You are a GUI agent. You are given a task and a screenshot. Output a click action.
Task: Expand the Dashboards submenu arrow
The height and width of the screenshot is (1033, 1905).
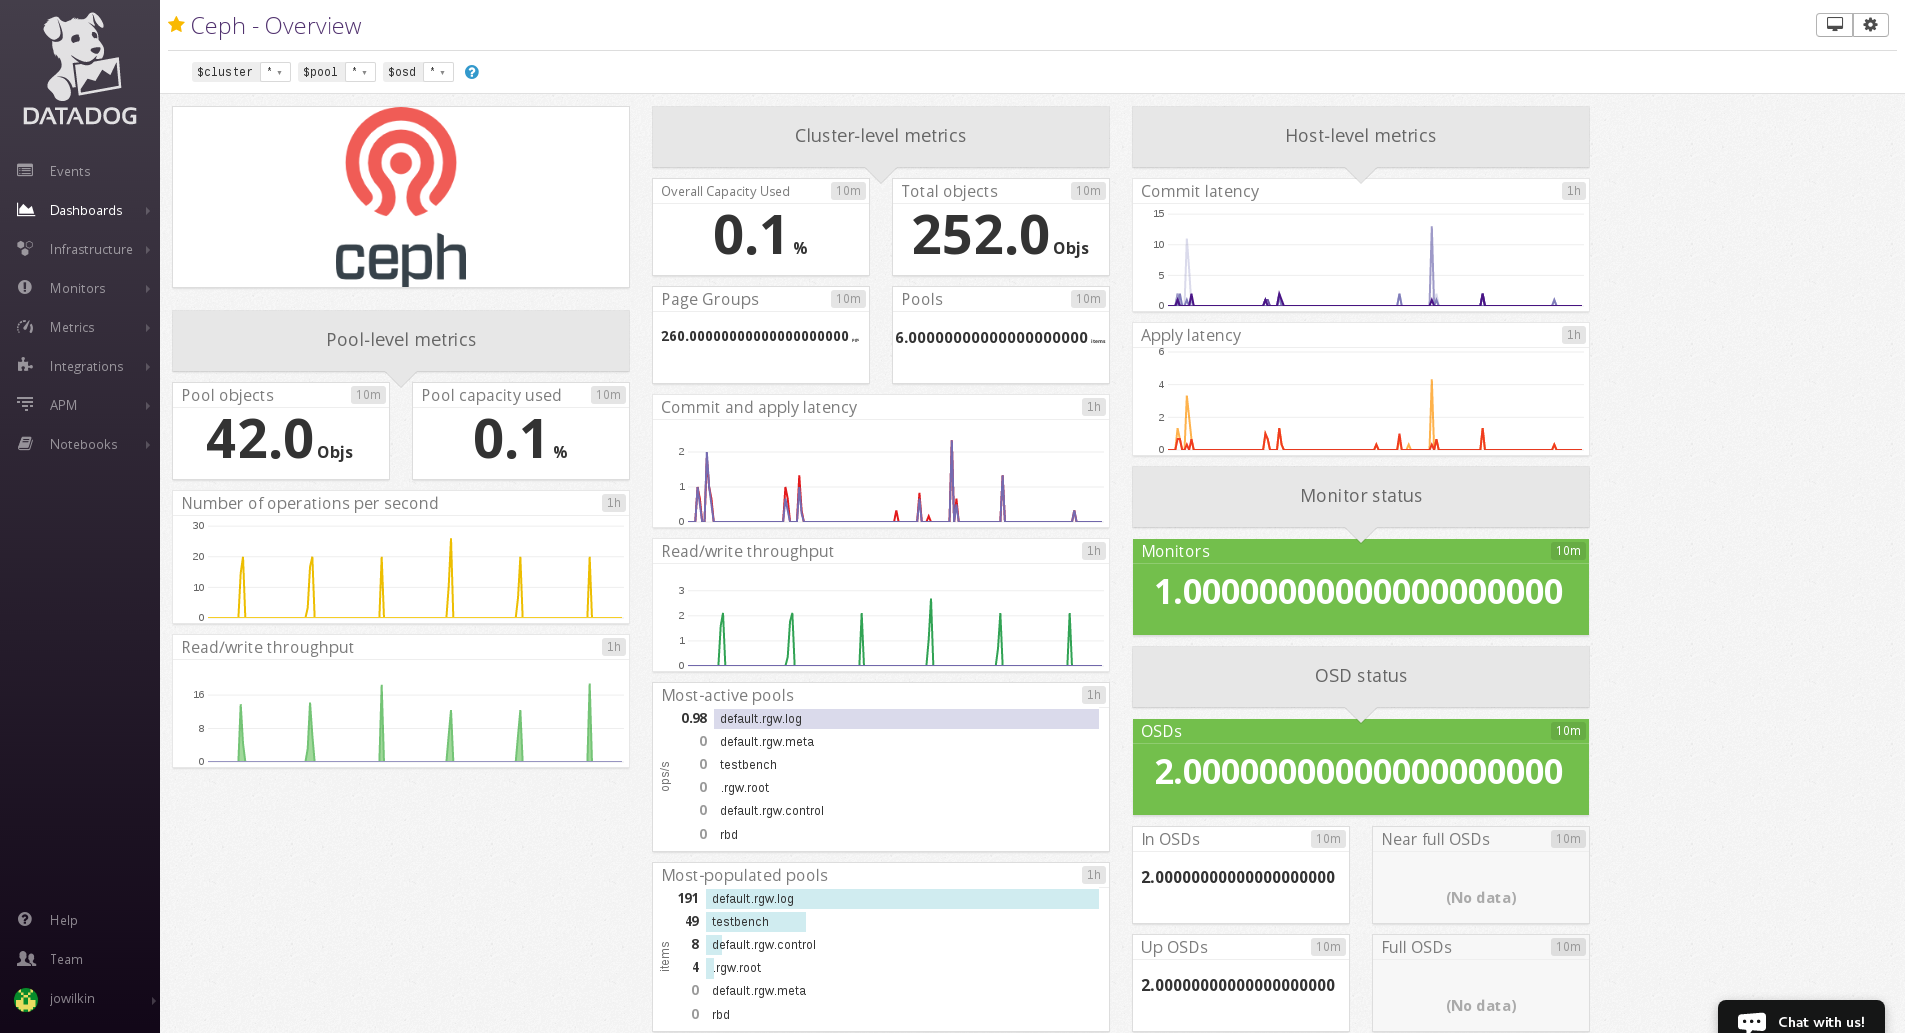[x=147, y=211]
